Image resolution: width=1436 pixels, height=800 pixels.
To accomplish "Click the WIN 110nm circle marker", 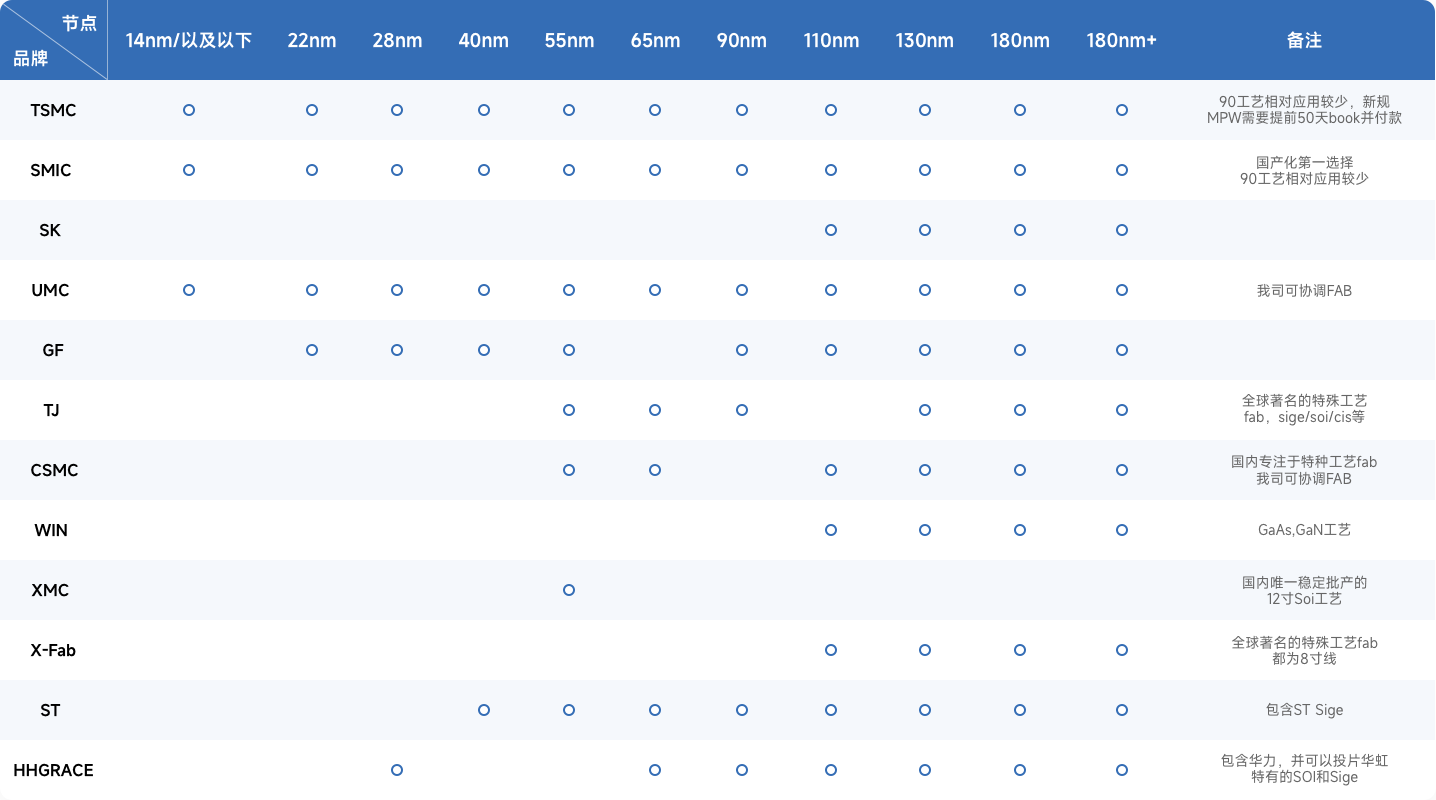I will [x=831, y=530].
